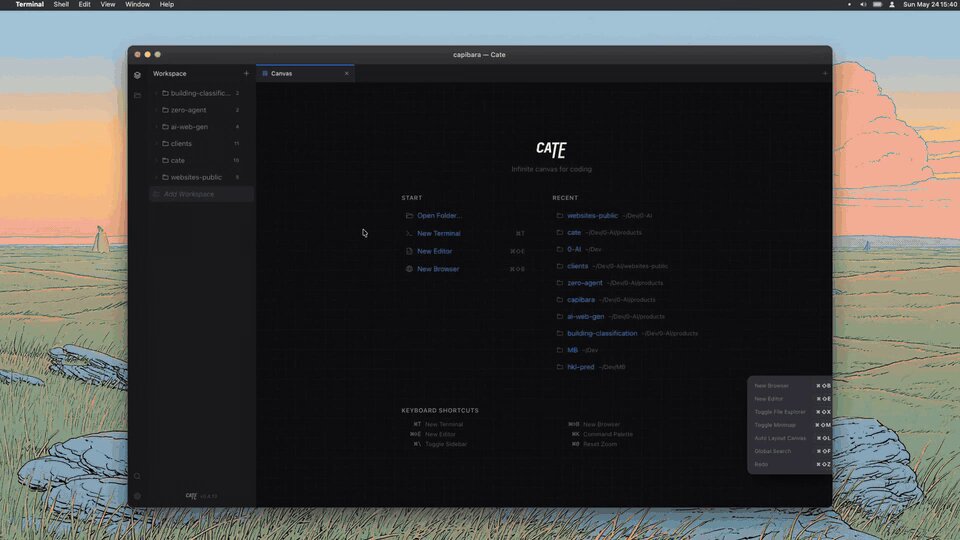
Task: Click the battery icon in menu bar
Action: 877,4
